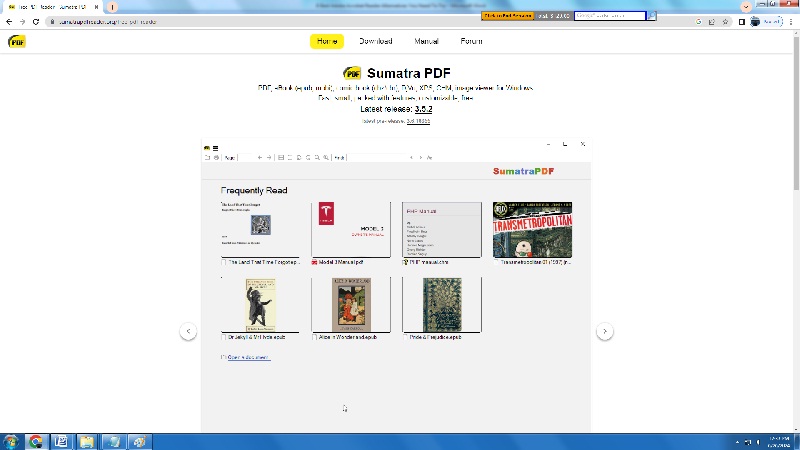Screen dimensions: 800x450
Task: Open a new browser tab
Action: tap(112, 7)
